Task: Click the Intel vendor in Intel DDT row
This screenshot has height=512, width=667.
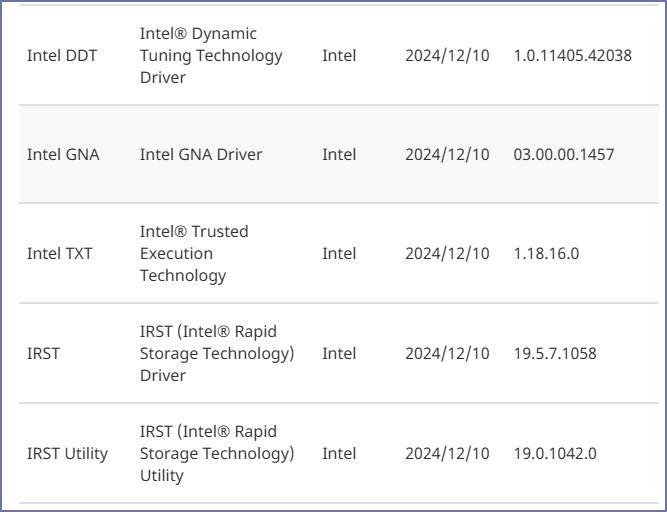Action: [x=339, y=55]
